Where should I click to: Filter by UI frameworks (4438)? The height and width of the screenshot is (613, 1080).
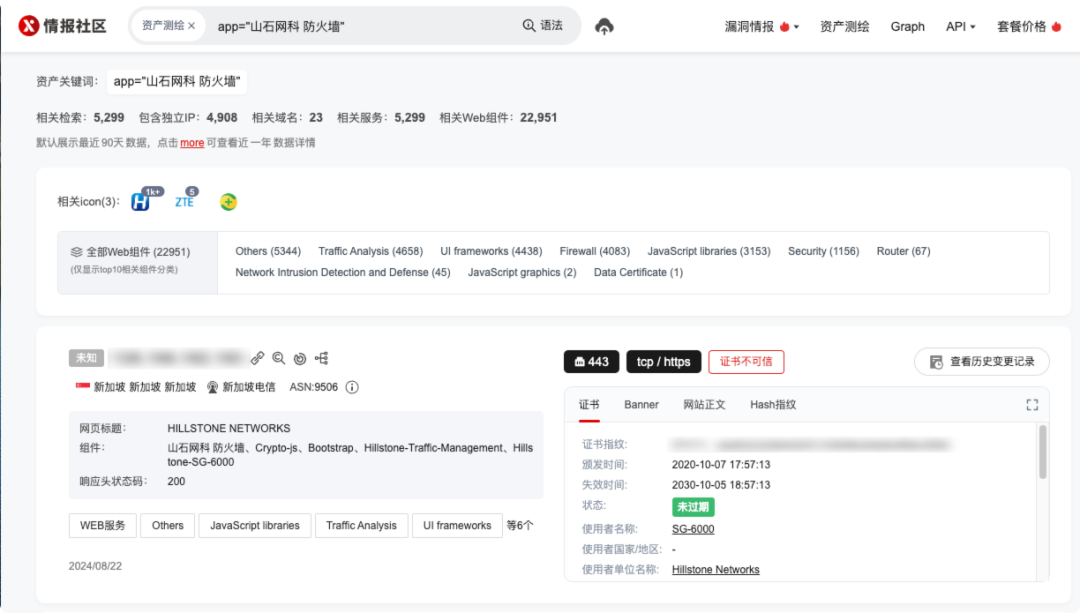(x=491, y=251)
